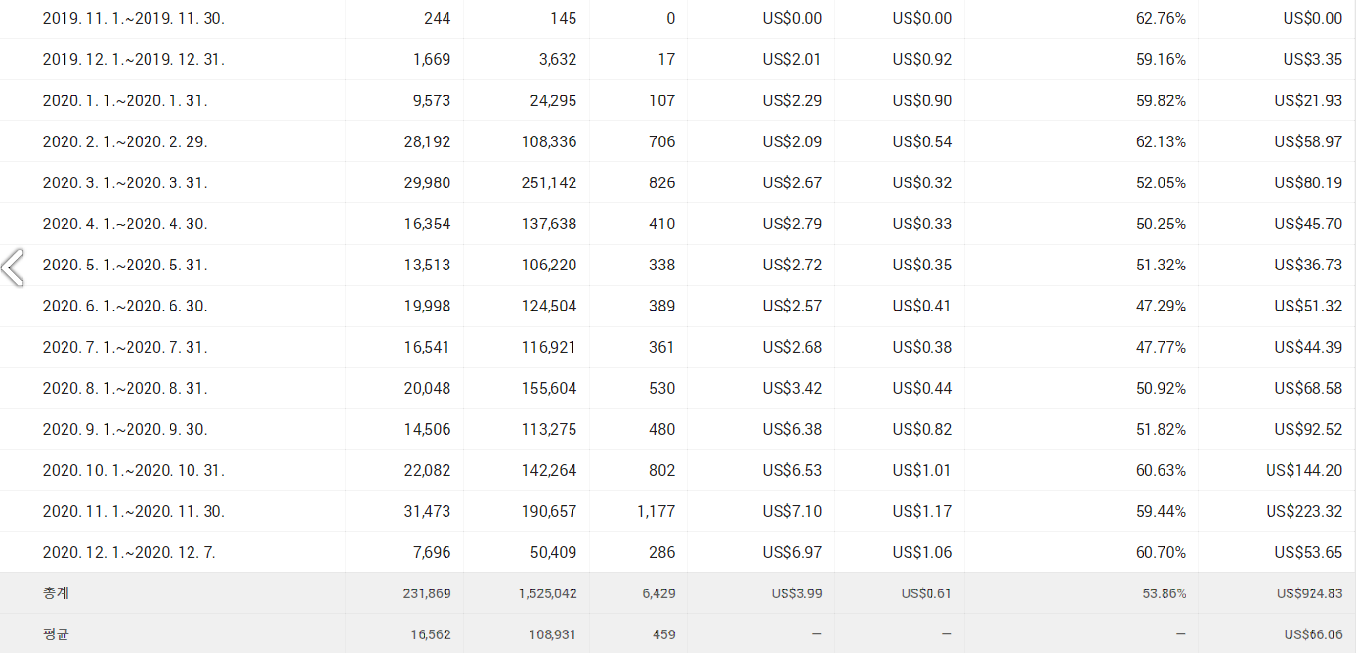1359x653 pixels.
Task: Click the 1,177 count cell
Action: (656, 511)
